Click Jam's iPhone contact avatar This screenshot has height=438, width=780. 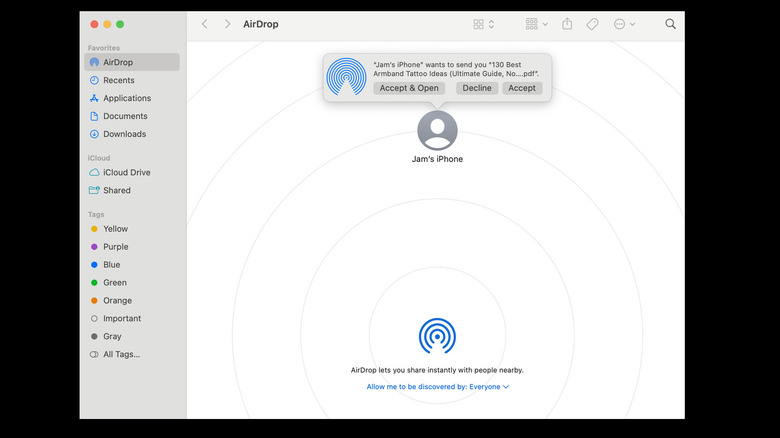point(437,131)
